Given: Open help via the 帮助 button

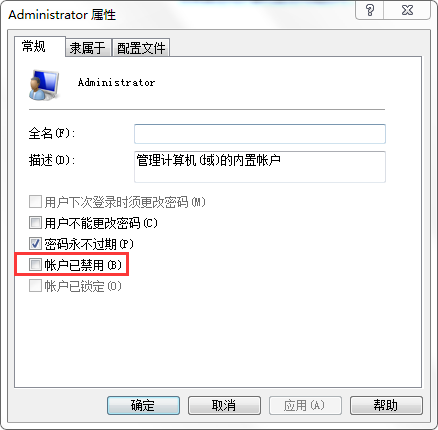Looking at the screenshot, I should tap(386, 405).
